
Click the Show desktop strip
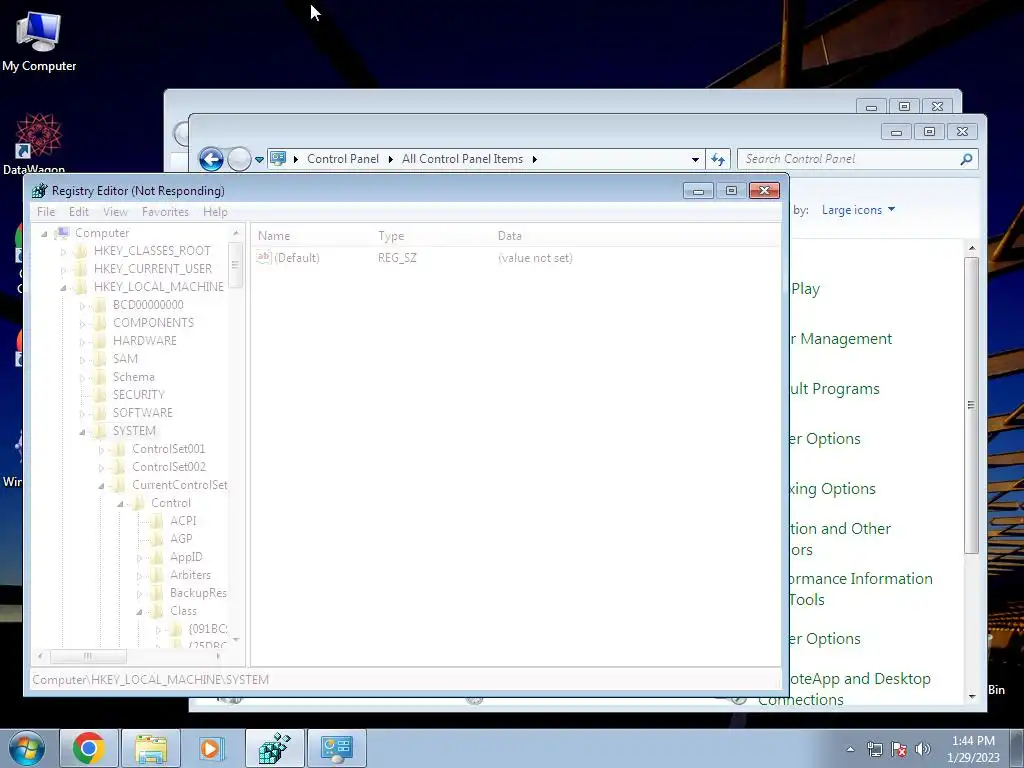(1017, 748)
